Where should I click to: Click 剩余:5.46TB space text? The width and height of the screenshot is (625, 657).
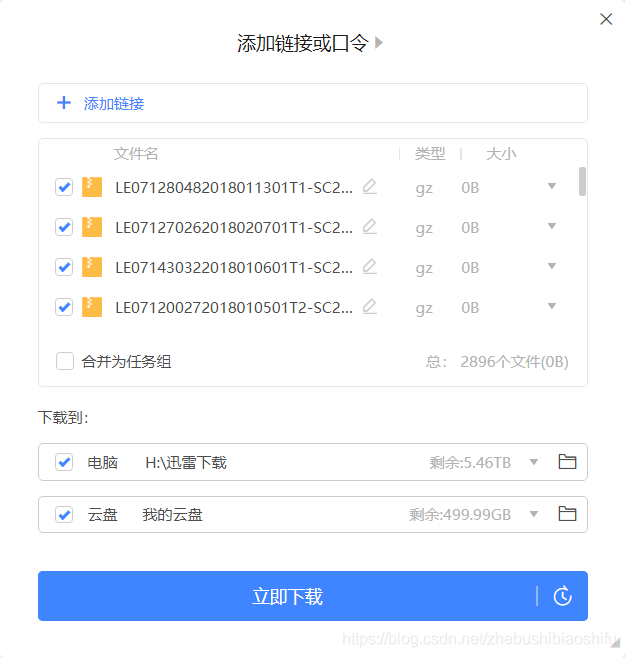pyautogui.click(x=470, y=463)
